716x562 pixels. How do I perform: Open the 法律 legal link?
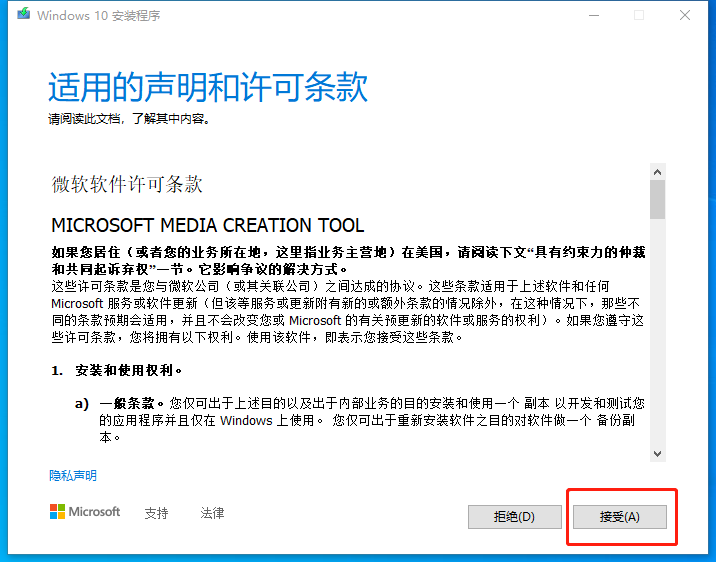coord(212,513)
